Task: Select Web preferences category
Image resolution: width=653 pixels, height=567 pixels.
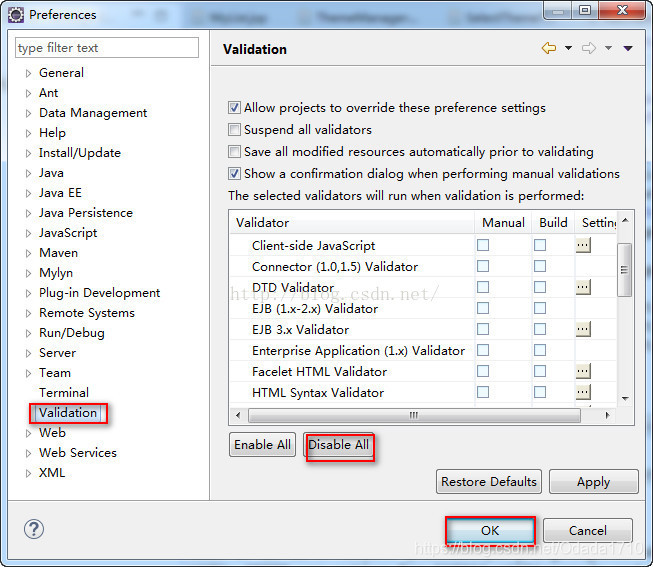Action: 52,433
